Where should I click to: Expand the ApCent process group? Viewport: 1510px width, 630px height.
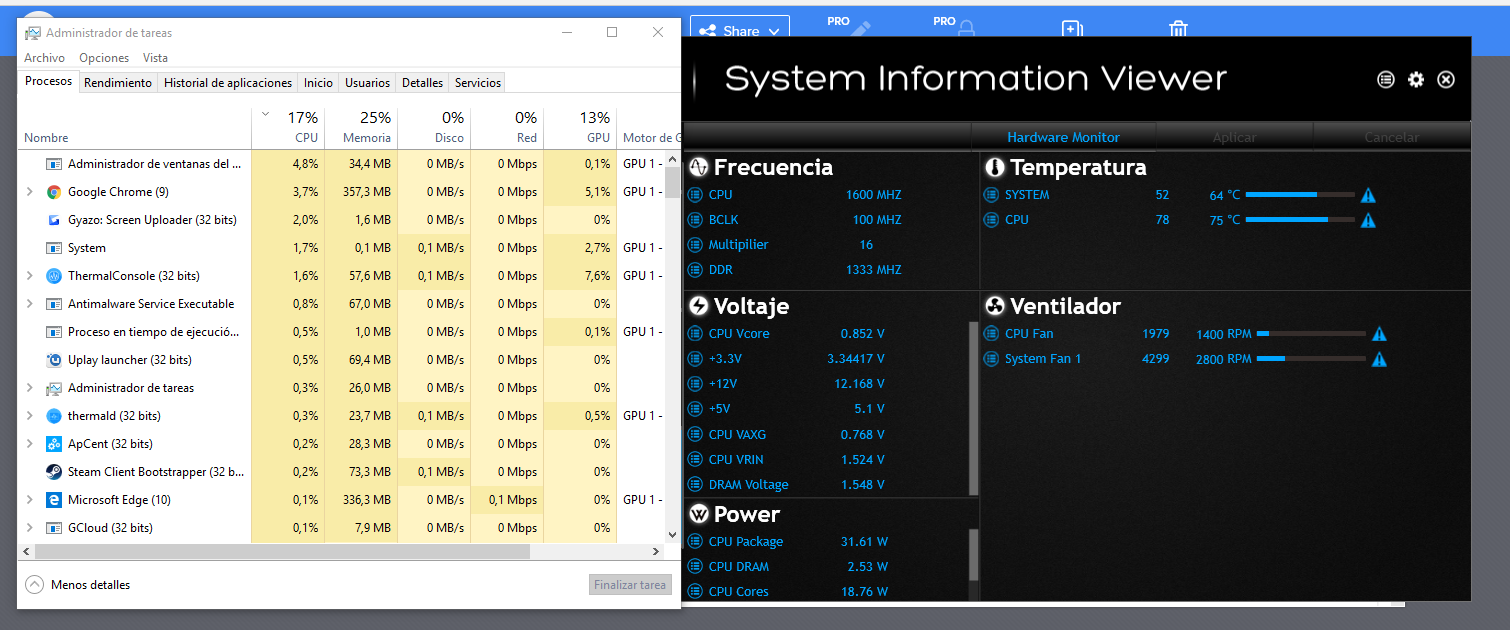(29, 444)
